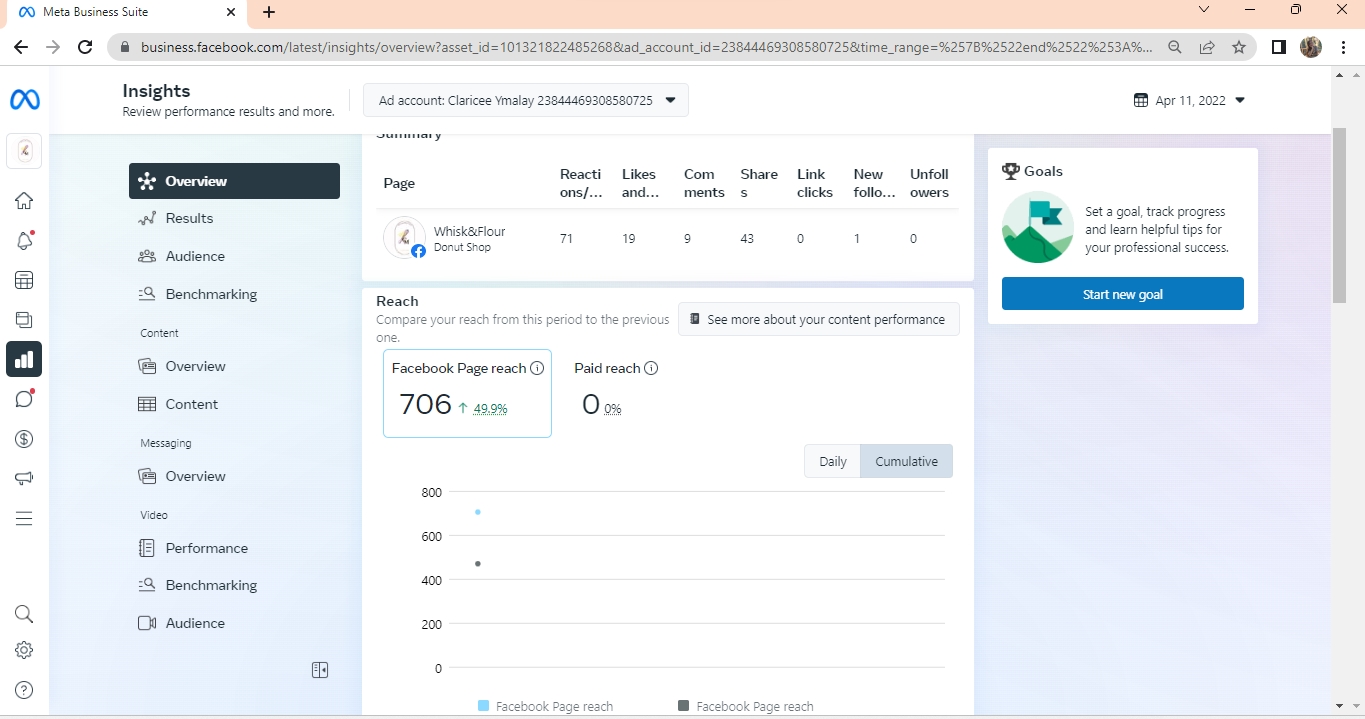Click Start new goal button
Screen dimensions: 1365x719
[x=1122, y=294]
